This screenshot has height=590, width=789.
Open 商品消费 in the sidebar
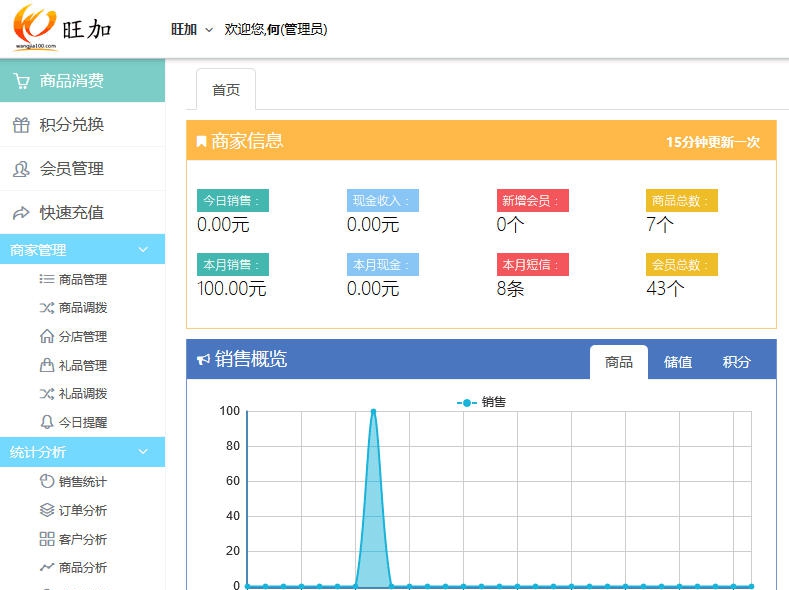pos(83,80)
